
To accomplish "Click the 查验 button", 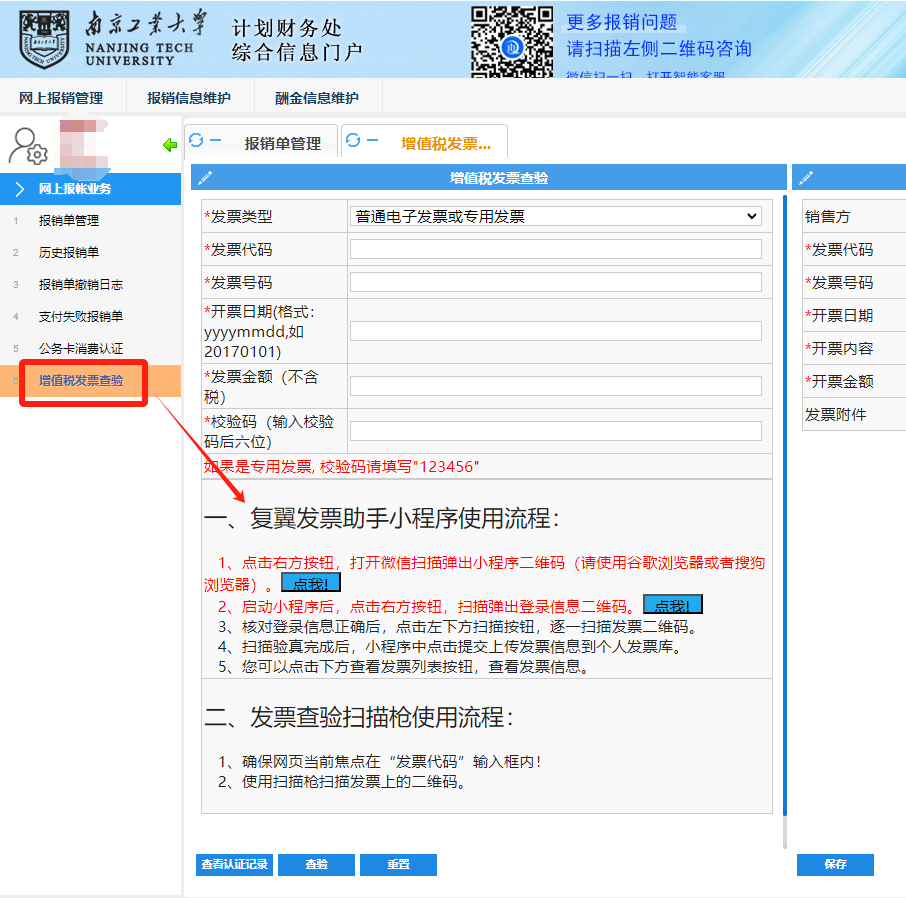I will coord(316,864).
